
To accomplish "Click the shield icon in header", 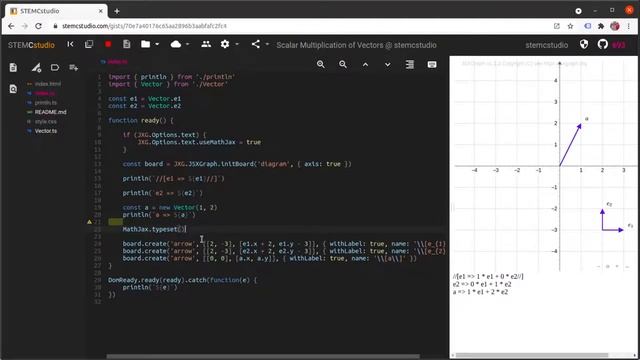I will click(584, 44).
